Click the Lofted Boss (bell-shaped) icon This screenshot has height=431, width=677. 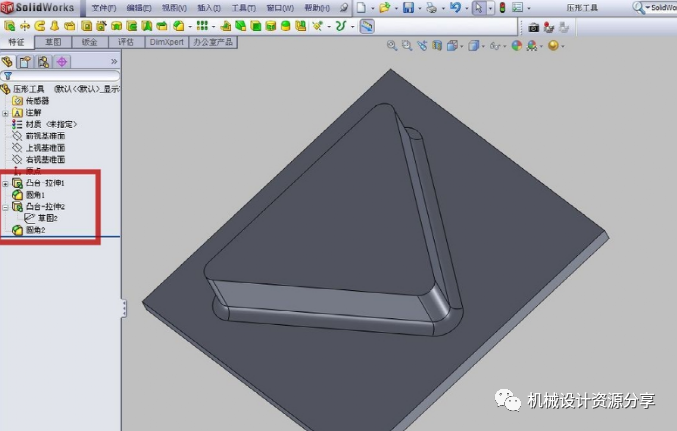coord(55,26)
